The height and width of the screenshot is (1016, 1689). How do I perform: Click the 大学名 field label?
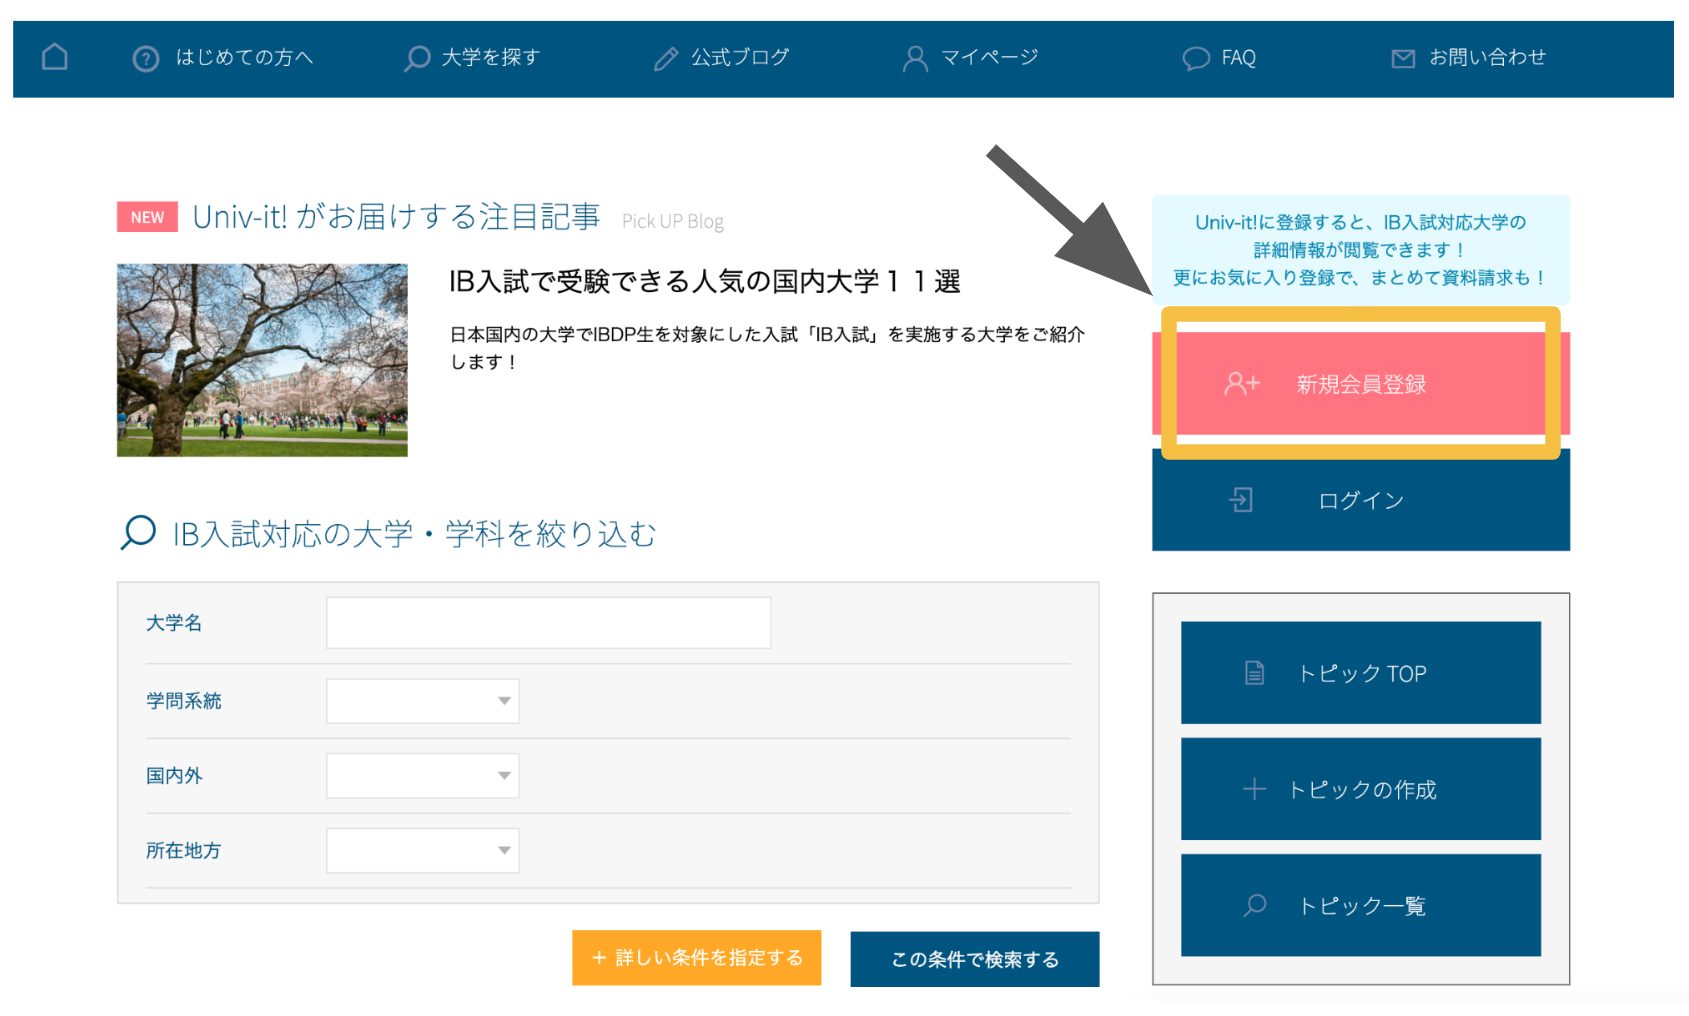click(174, 623)
